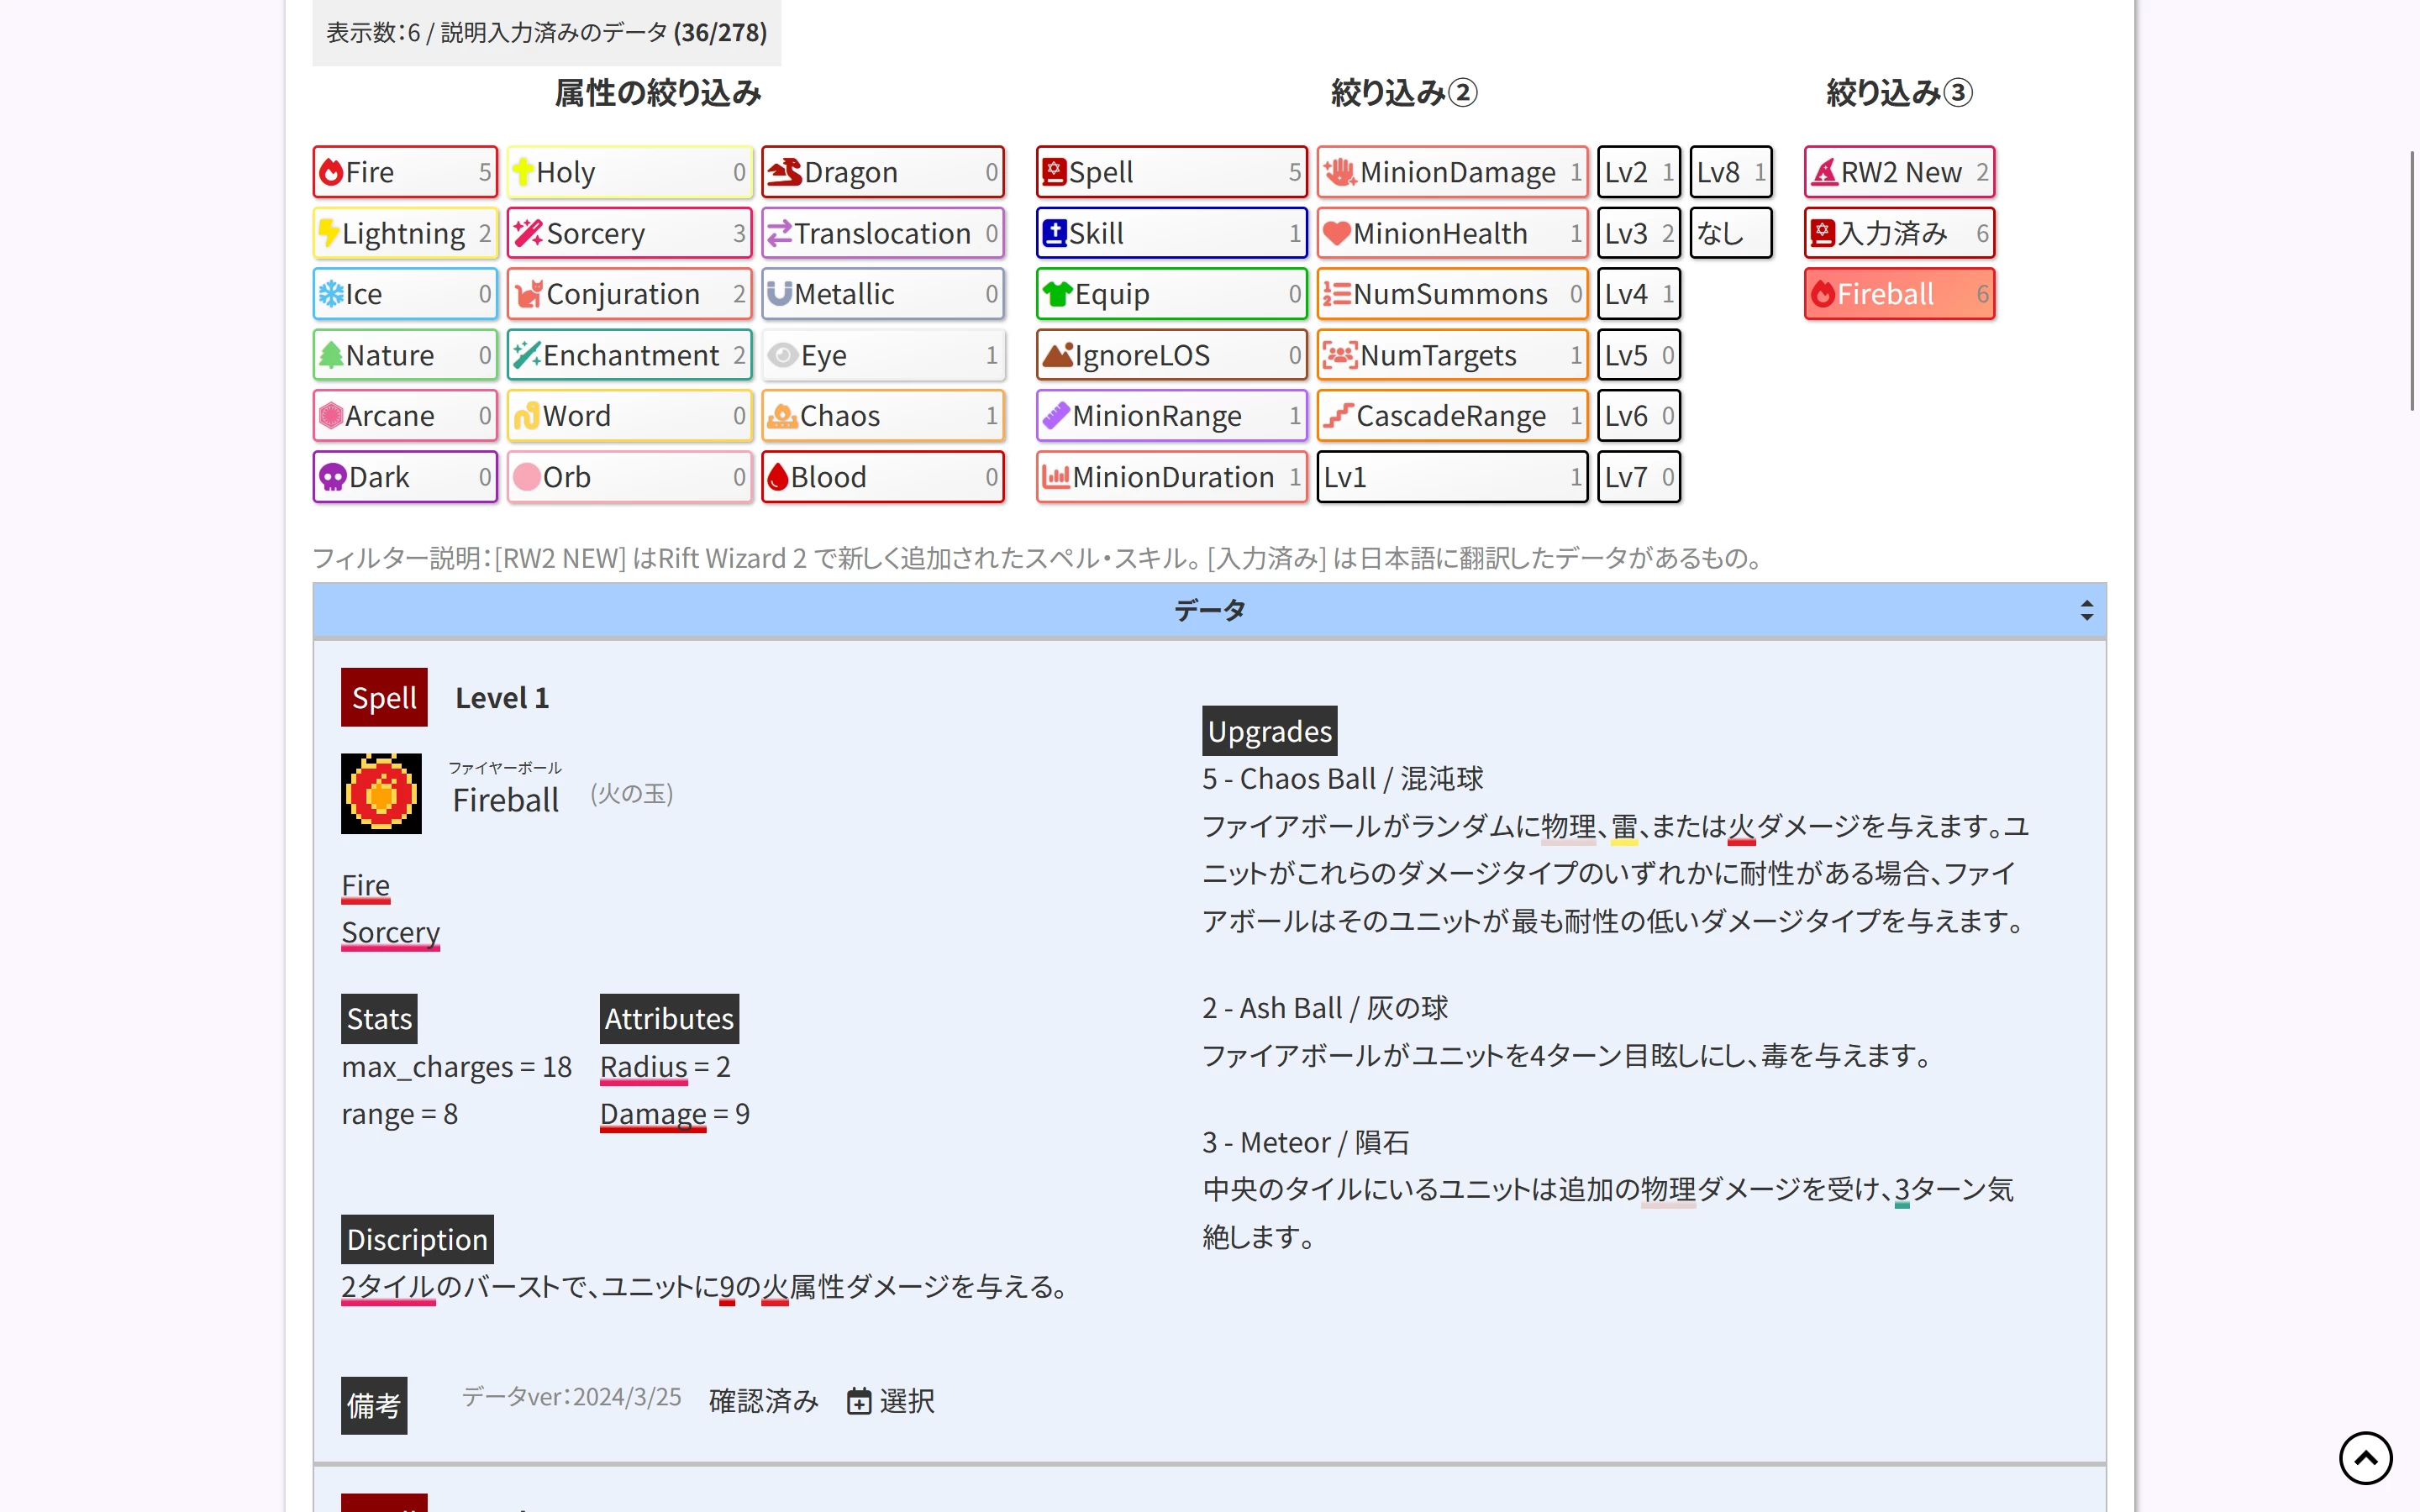Image resolution: width=2420 pixels, height=1512 pixels.
Task: Click the データ table header bar
Action: pyautogui.click(x=1208, y=610)
